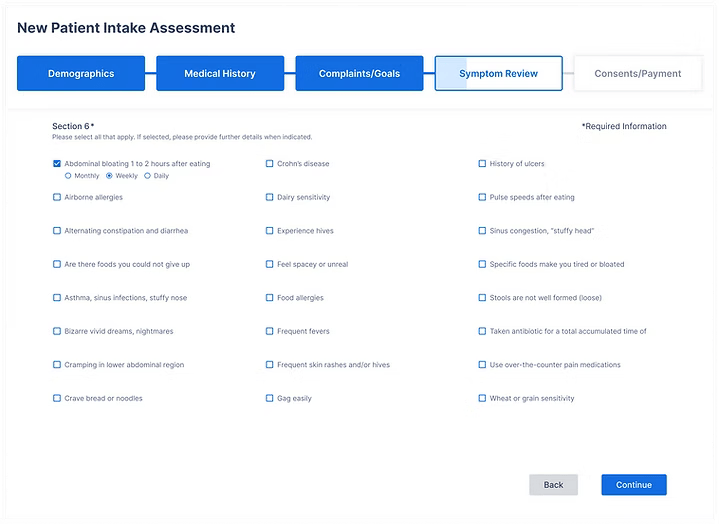Uncheck Abdominal bloating after eating checkbox
Screen dimensions: 719x524
coord(57,164)
